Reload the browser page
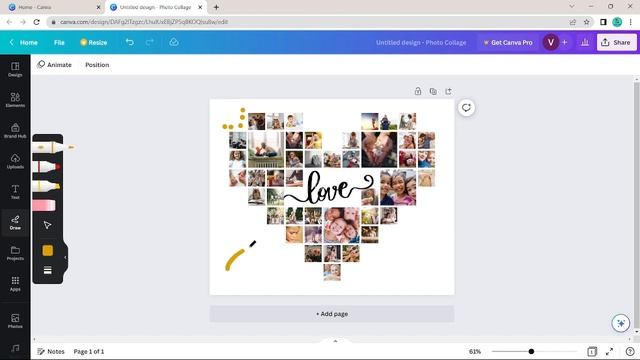Screen dimensions: 640x360 coord(36,22)
